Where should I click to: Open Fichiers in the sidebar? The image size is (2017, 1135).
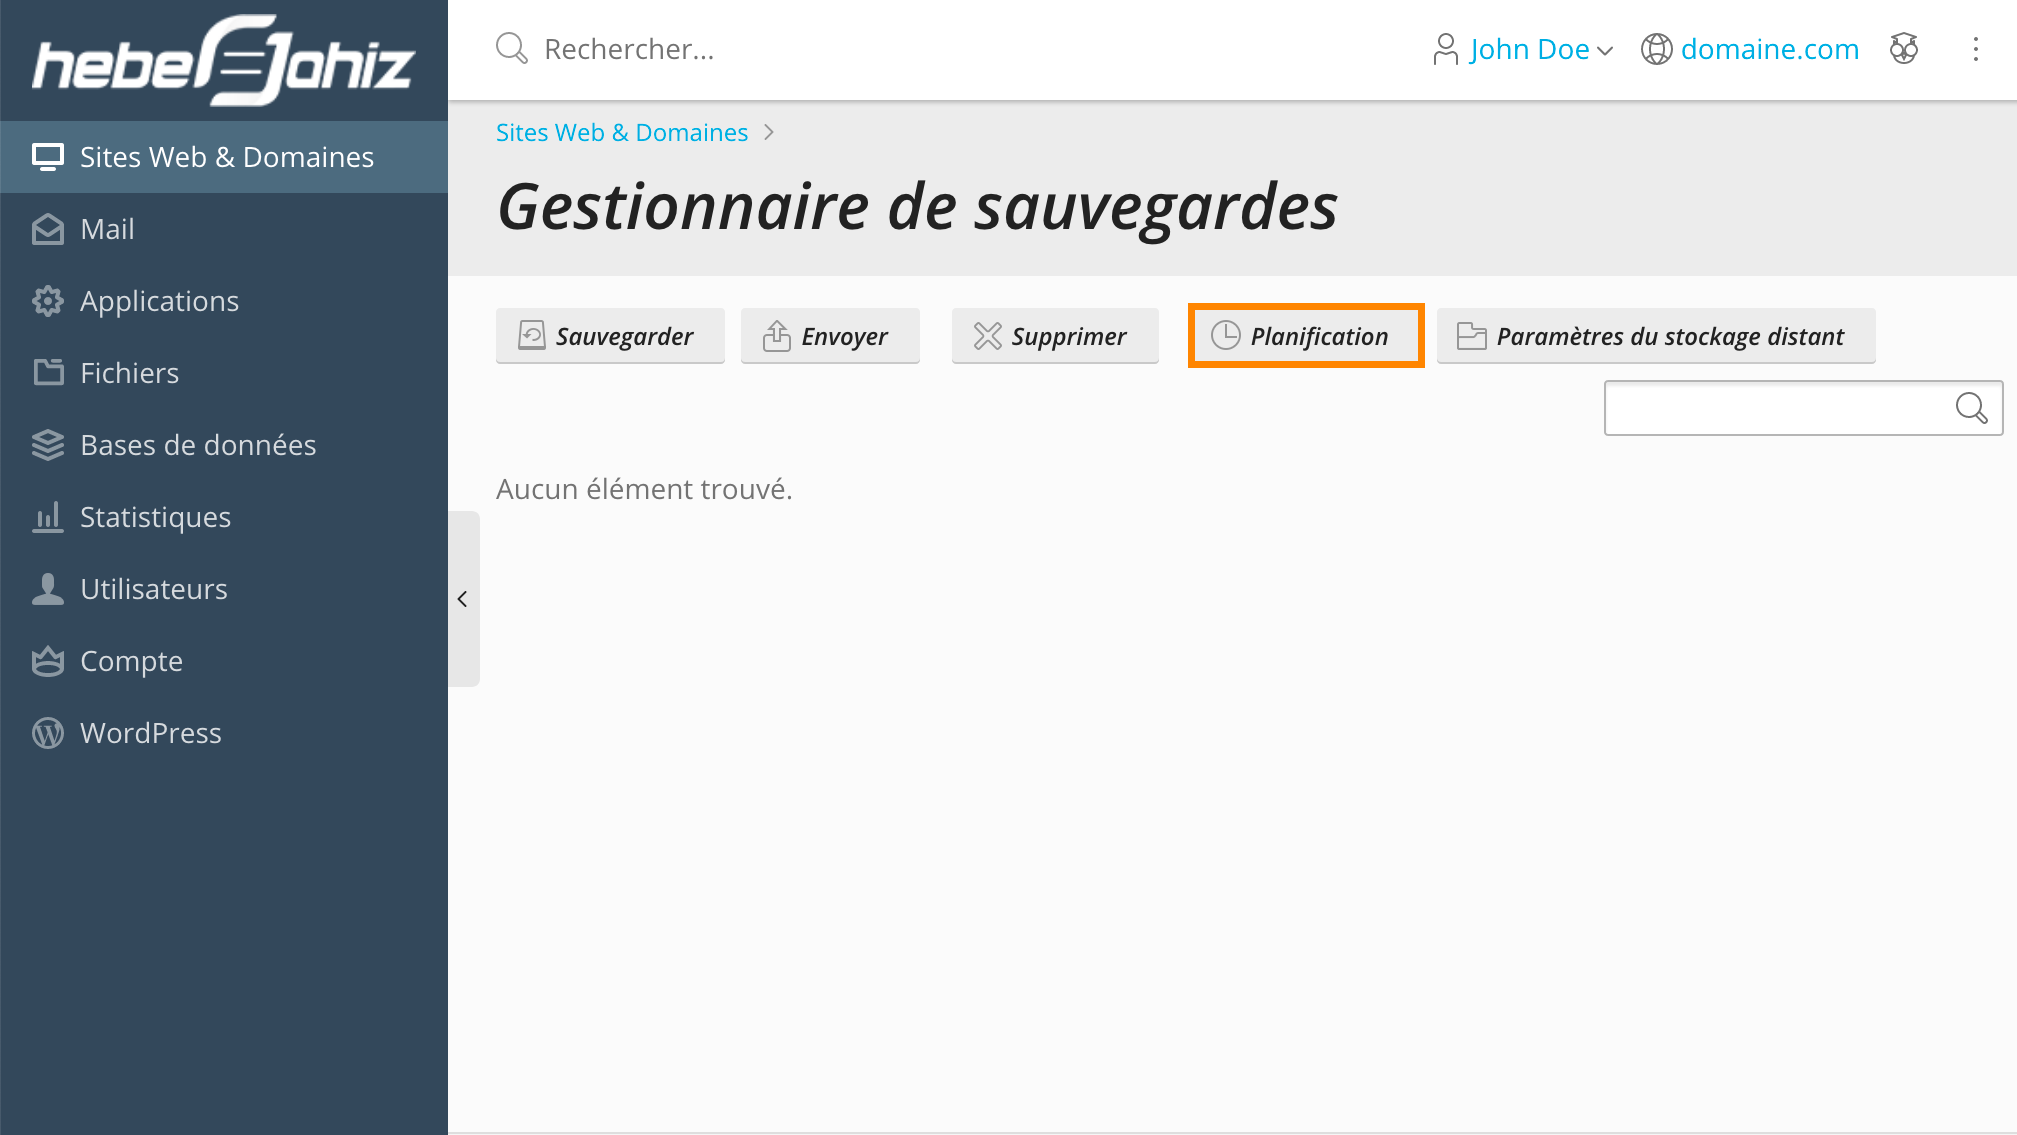[224, 373]
